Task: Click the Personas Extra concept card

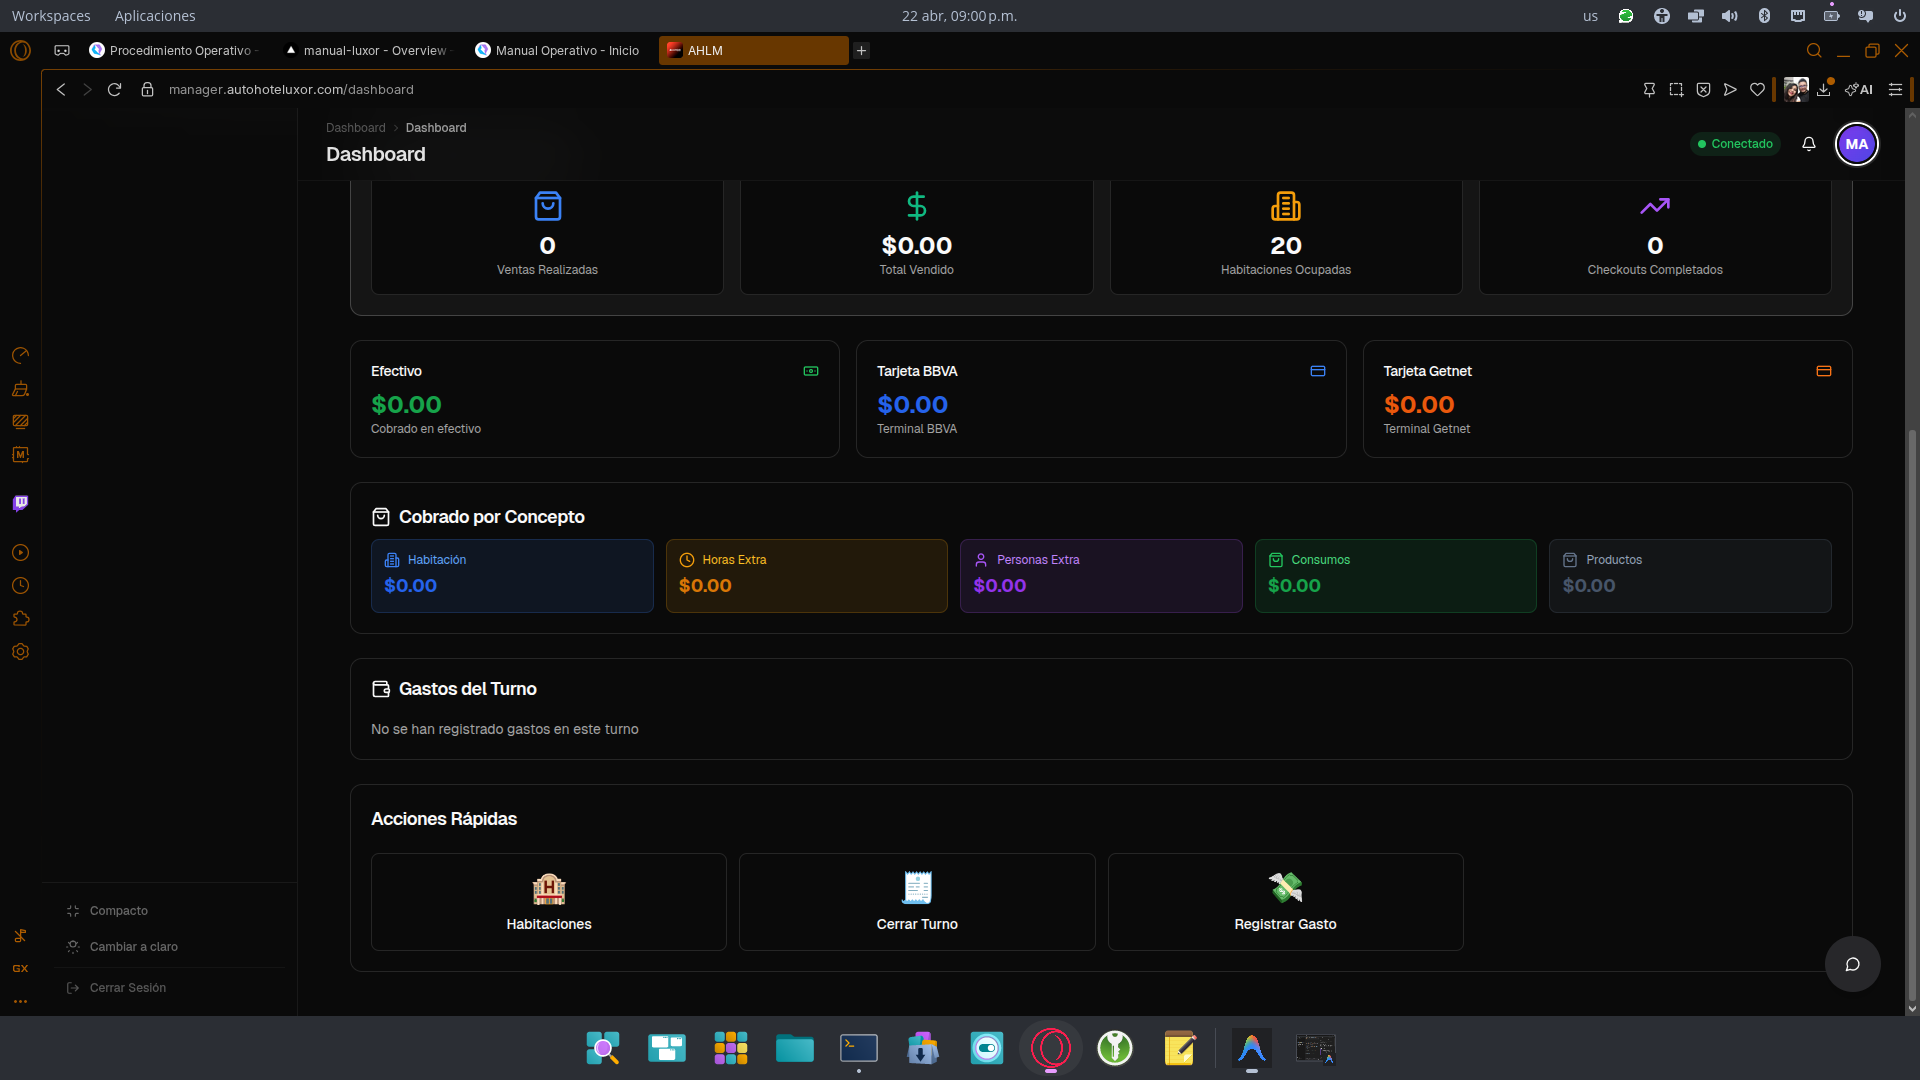Action: tap(1101, 576)
